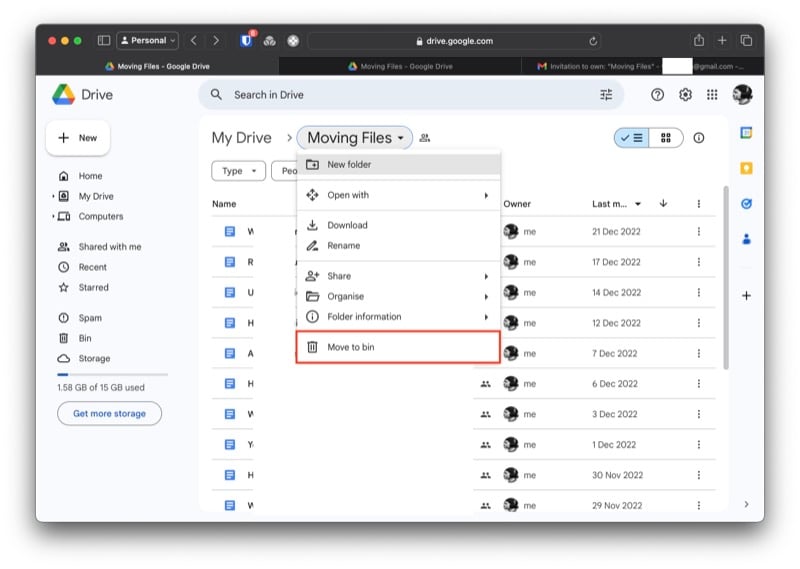Click the storage usage progress bar
800x569 pixels.
tap(113, 375)
